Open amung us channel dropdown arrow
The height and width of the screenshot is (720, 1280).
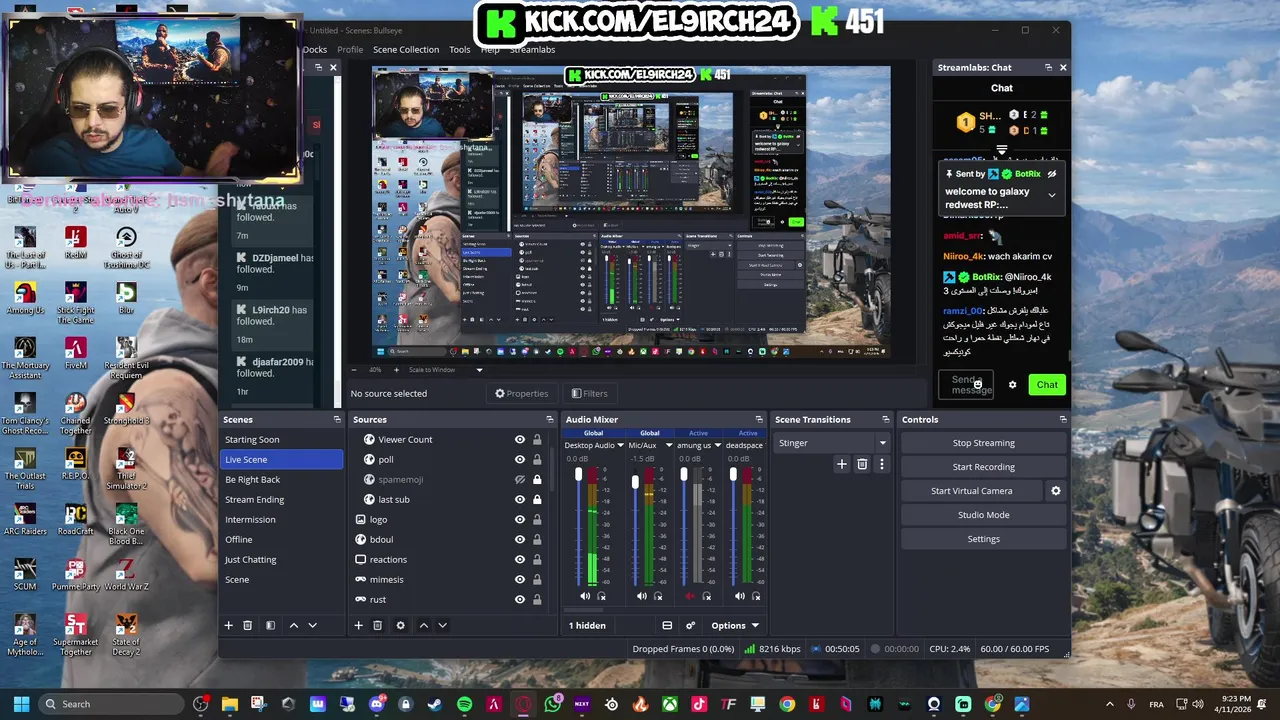tap(717, 445)
